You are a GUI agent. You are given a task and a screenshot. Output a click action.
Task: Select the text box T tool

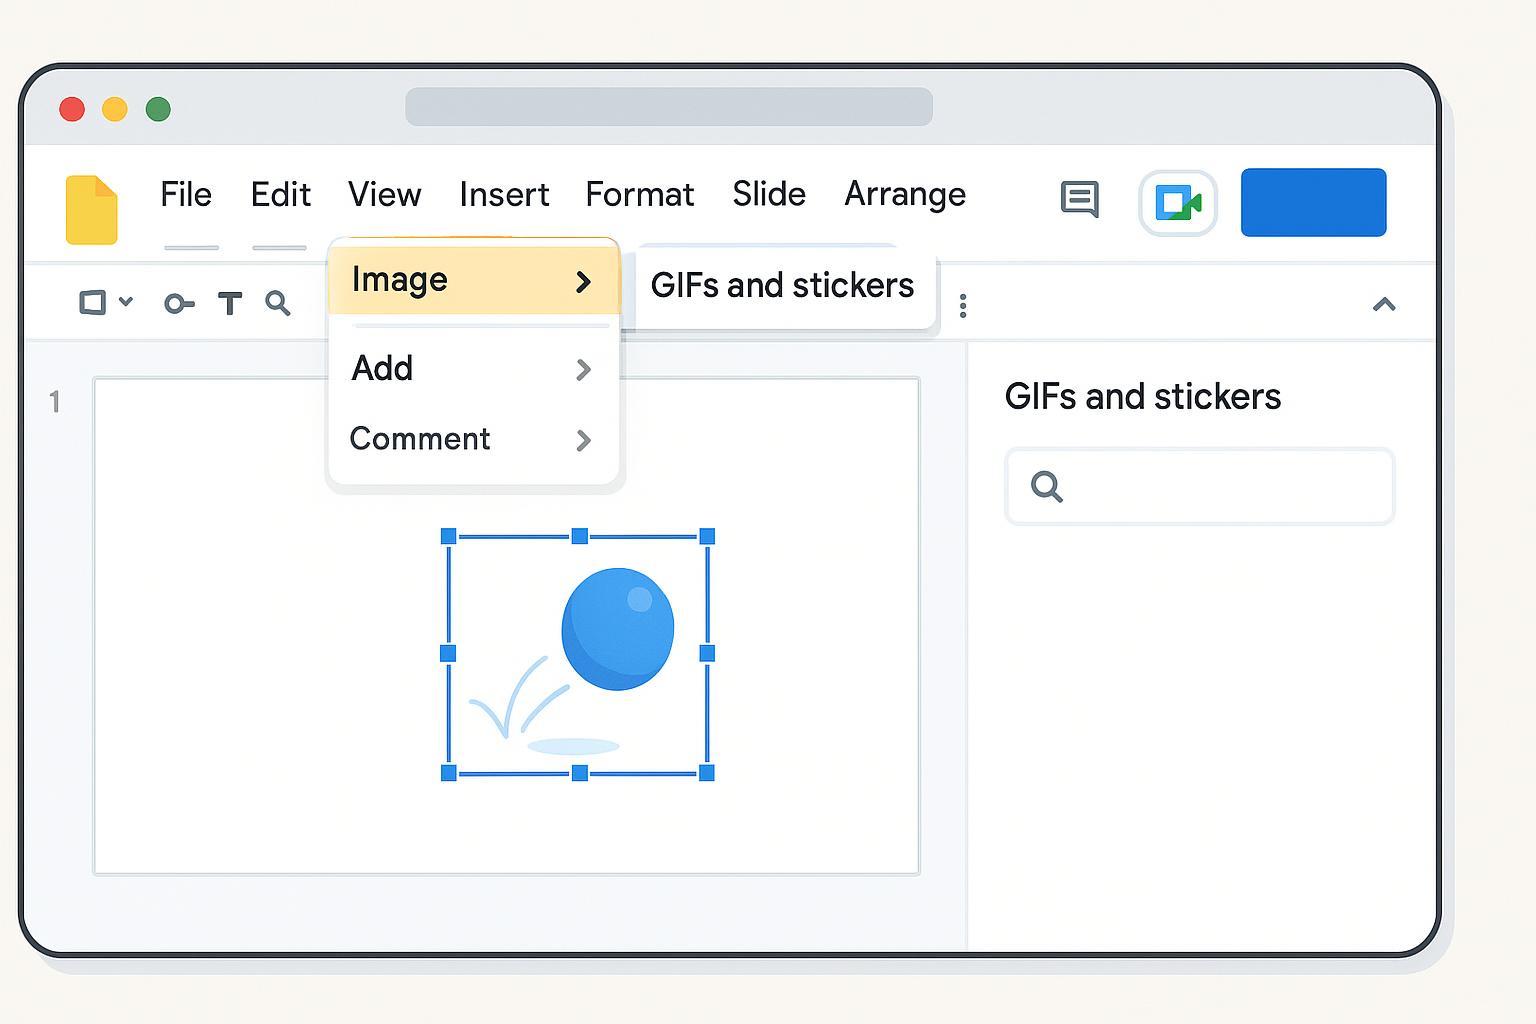click(x=230, y=304)
